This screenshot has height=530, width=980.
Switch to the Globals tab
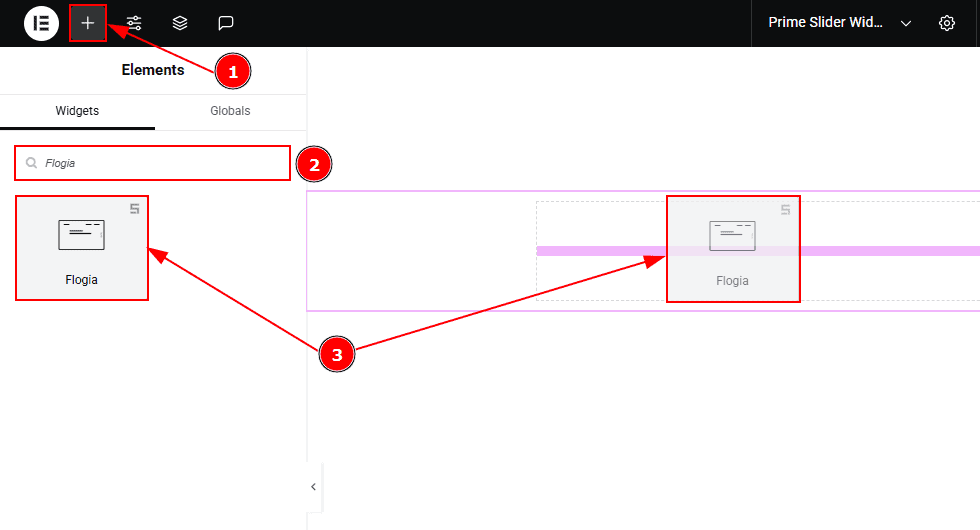[230, 111]
